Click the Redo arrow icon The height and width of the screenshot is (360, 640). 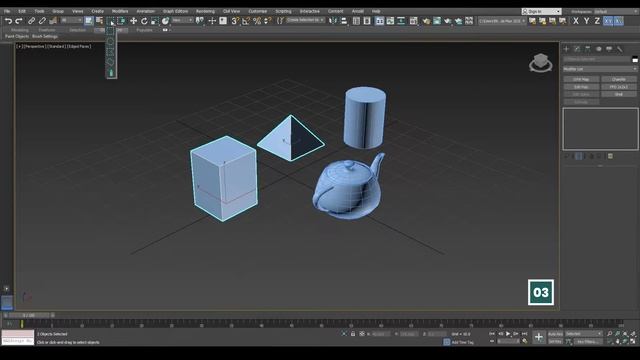tap(19, 21)
